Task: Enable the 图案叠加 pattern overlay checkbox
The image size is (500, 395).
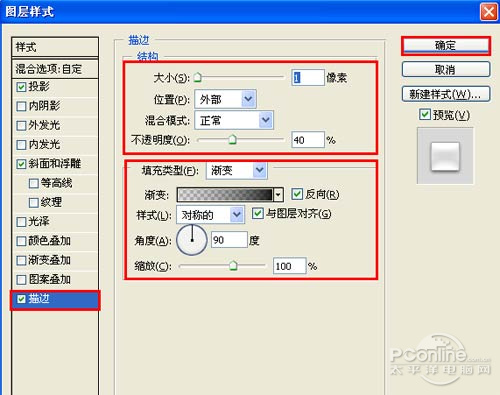Action: 21,280
